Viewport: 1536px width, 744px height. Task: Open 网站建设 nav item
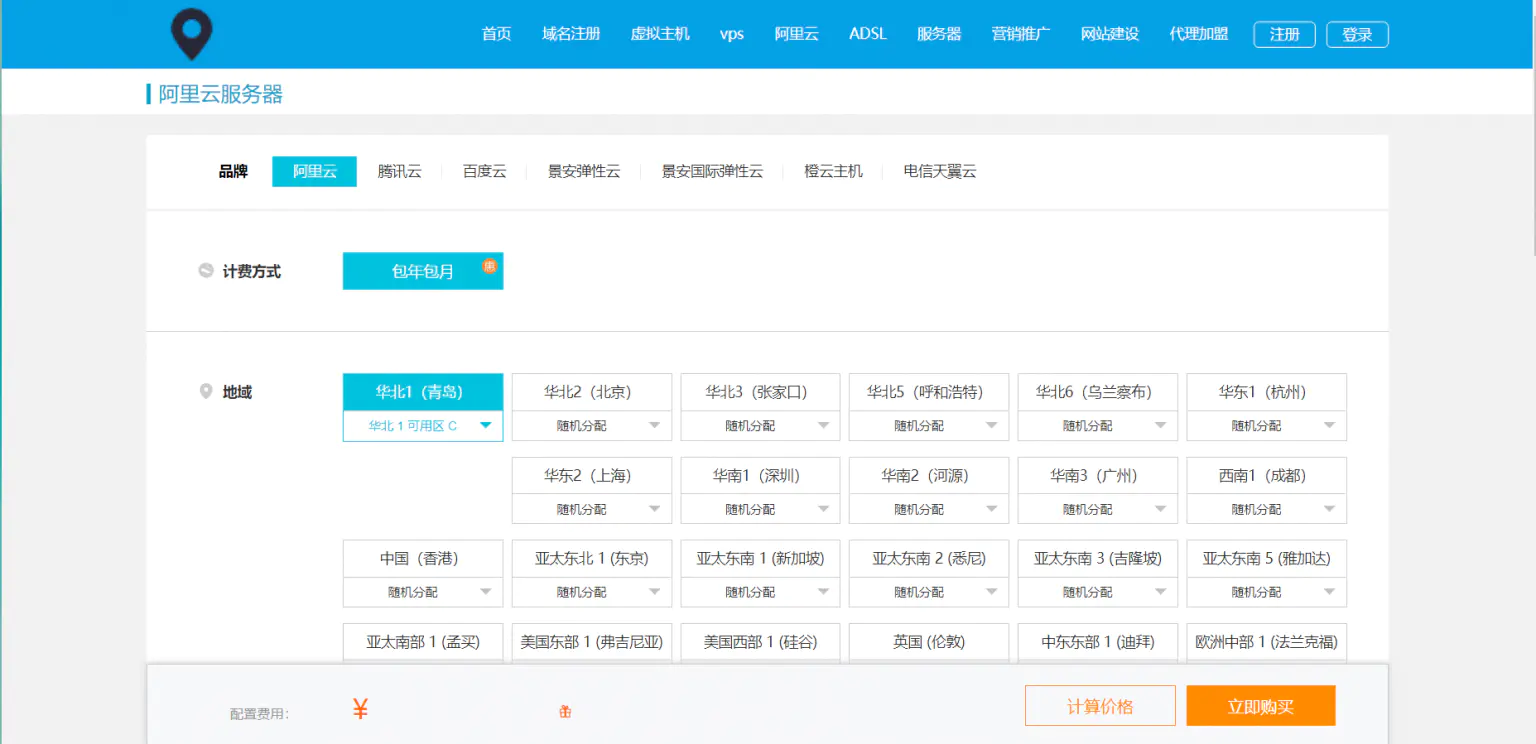[1110, 34]
